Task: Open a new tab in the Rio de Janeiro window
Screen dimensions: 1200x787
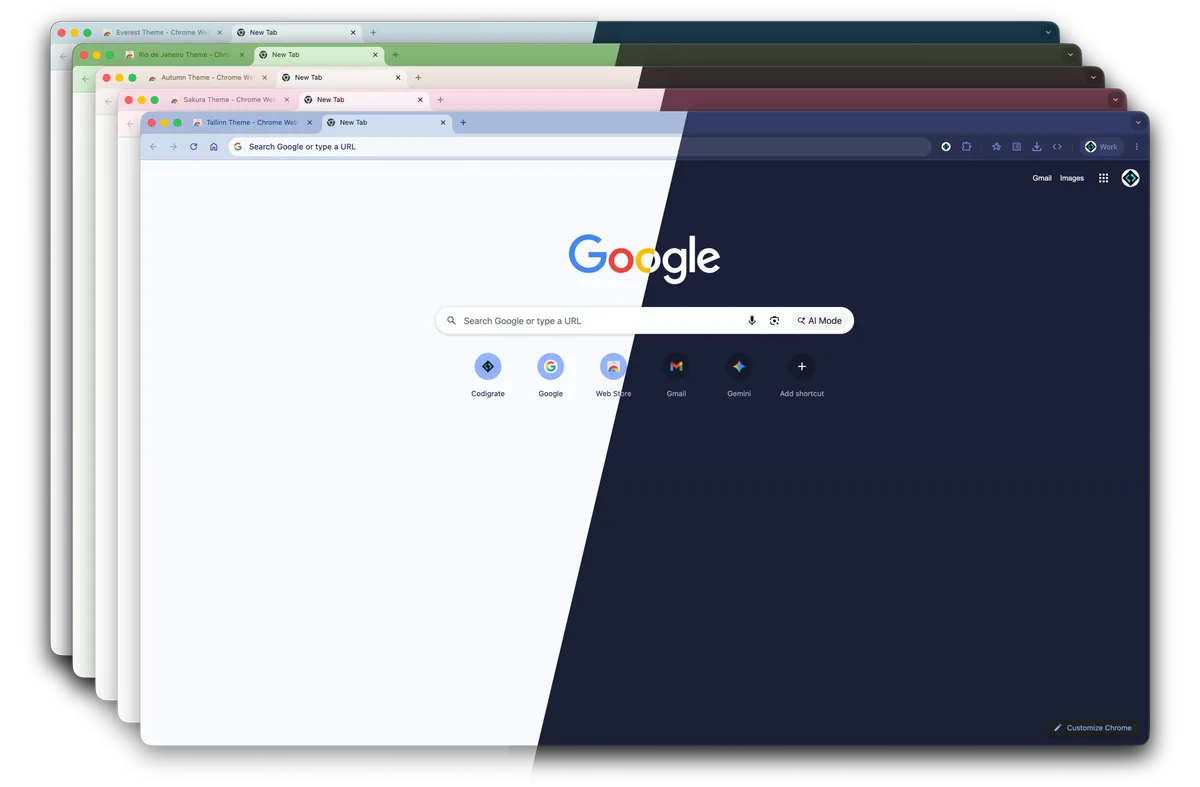Action: tap(395, 55)
